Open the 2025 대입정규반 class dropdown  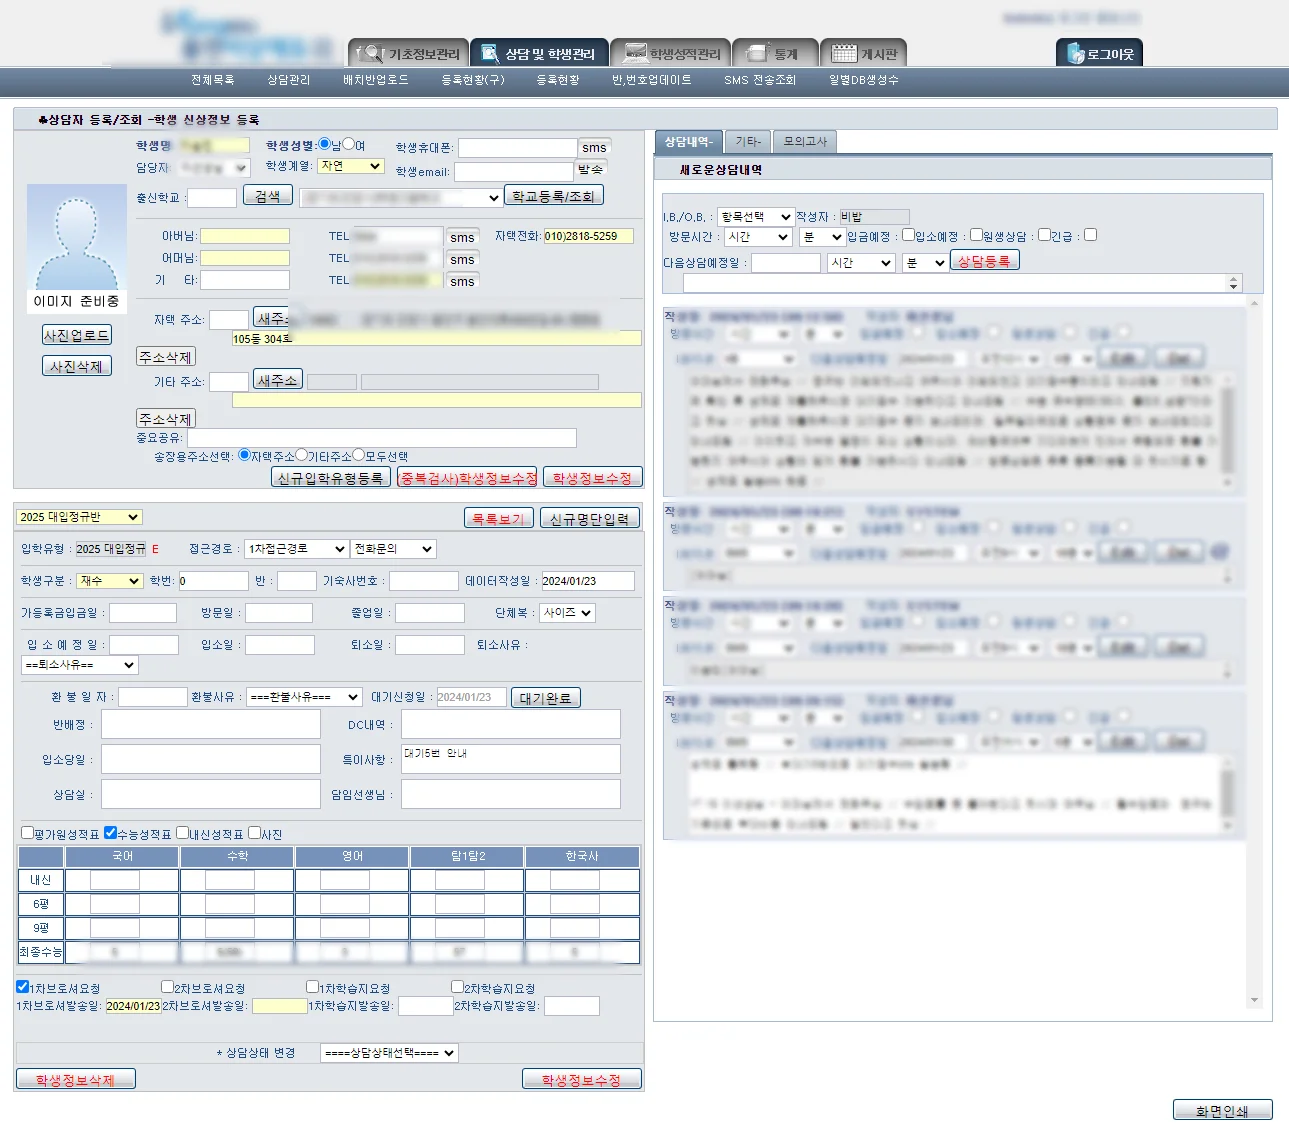[x=79, y=517]
